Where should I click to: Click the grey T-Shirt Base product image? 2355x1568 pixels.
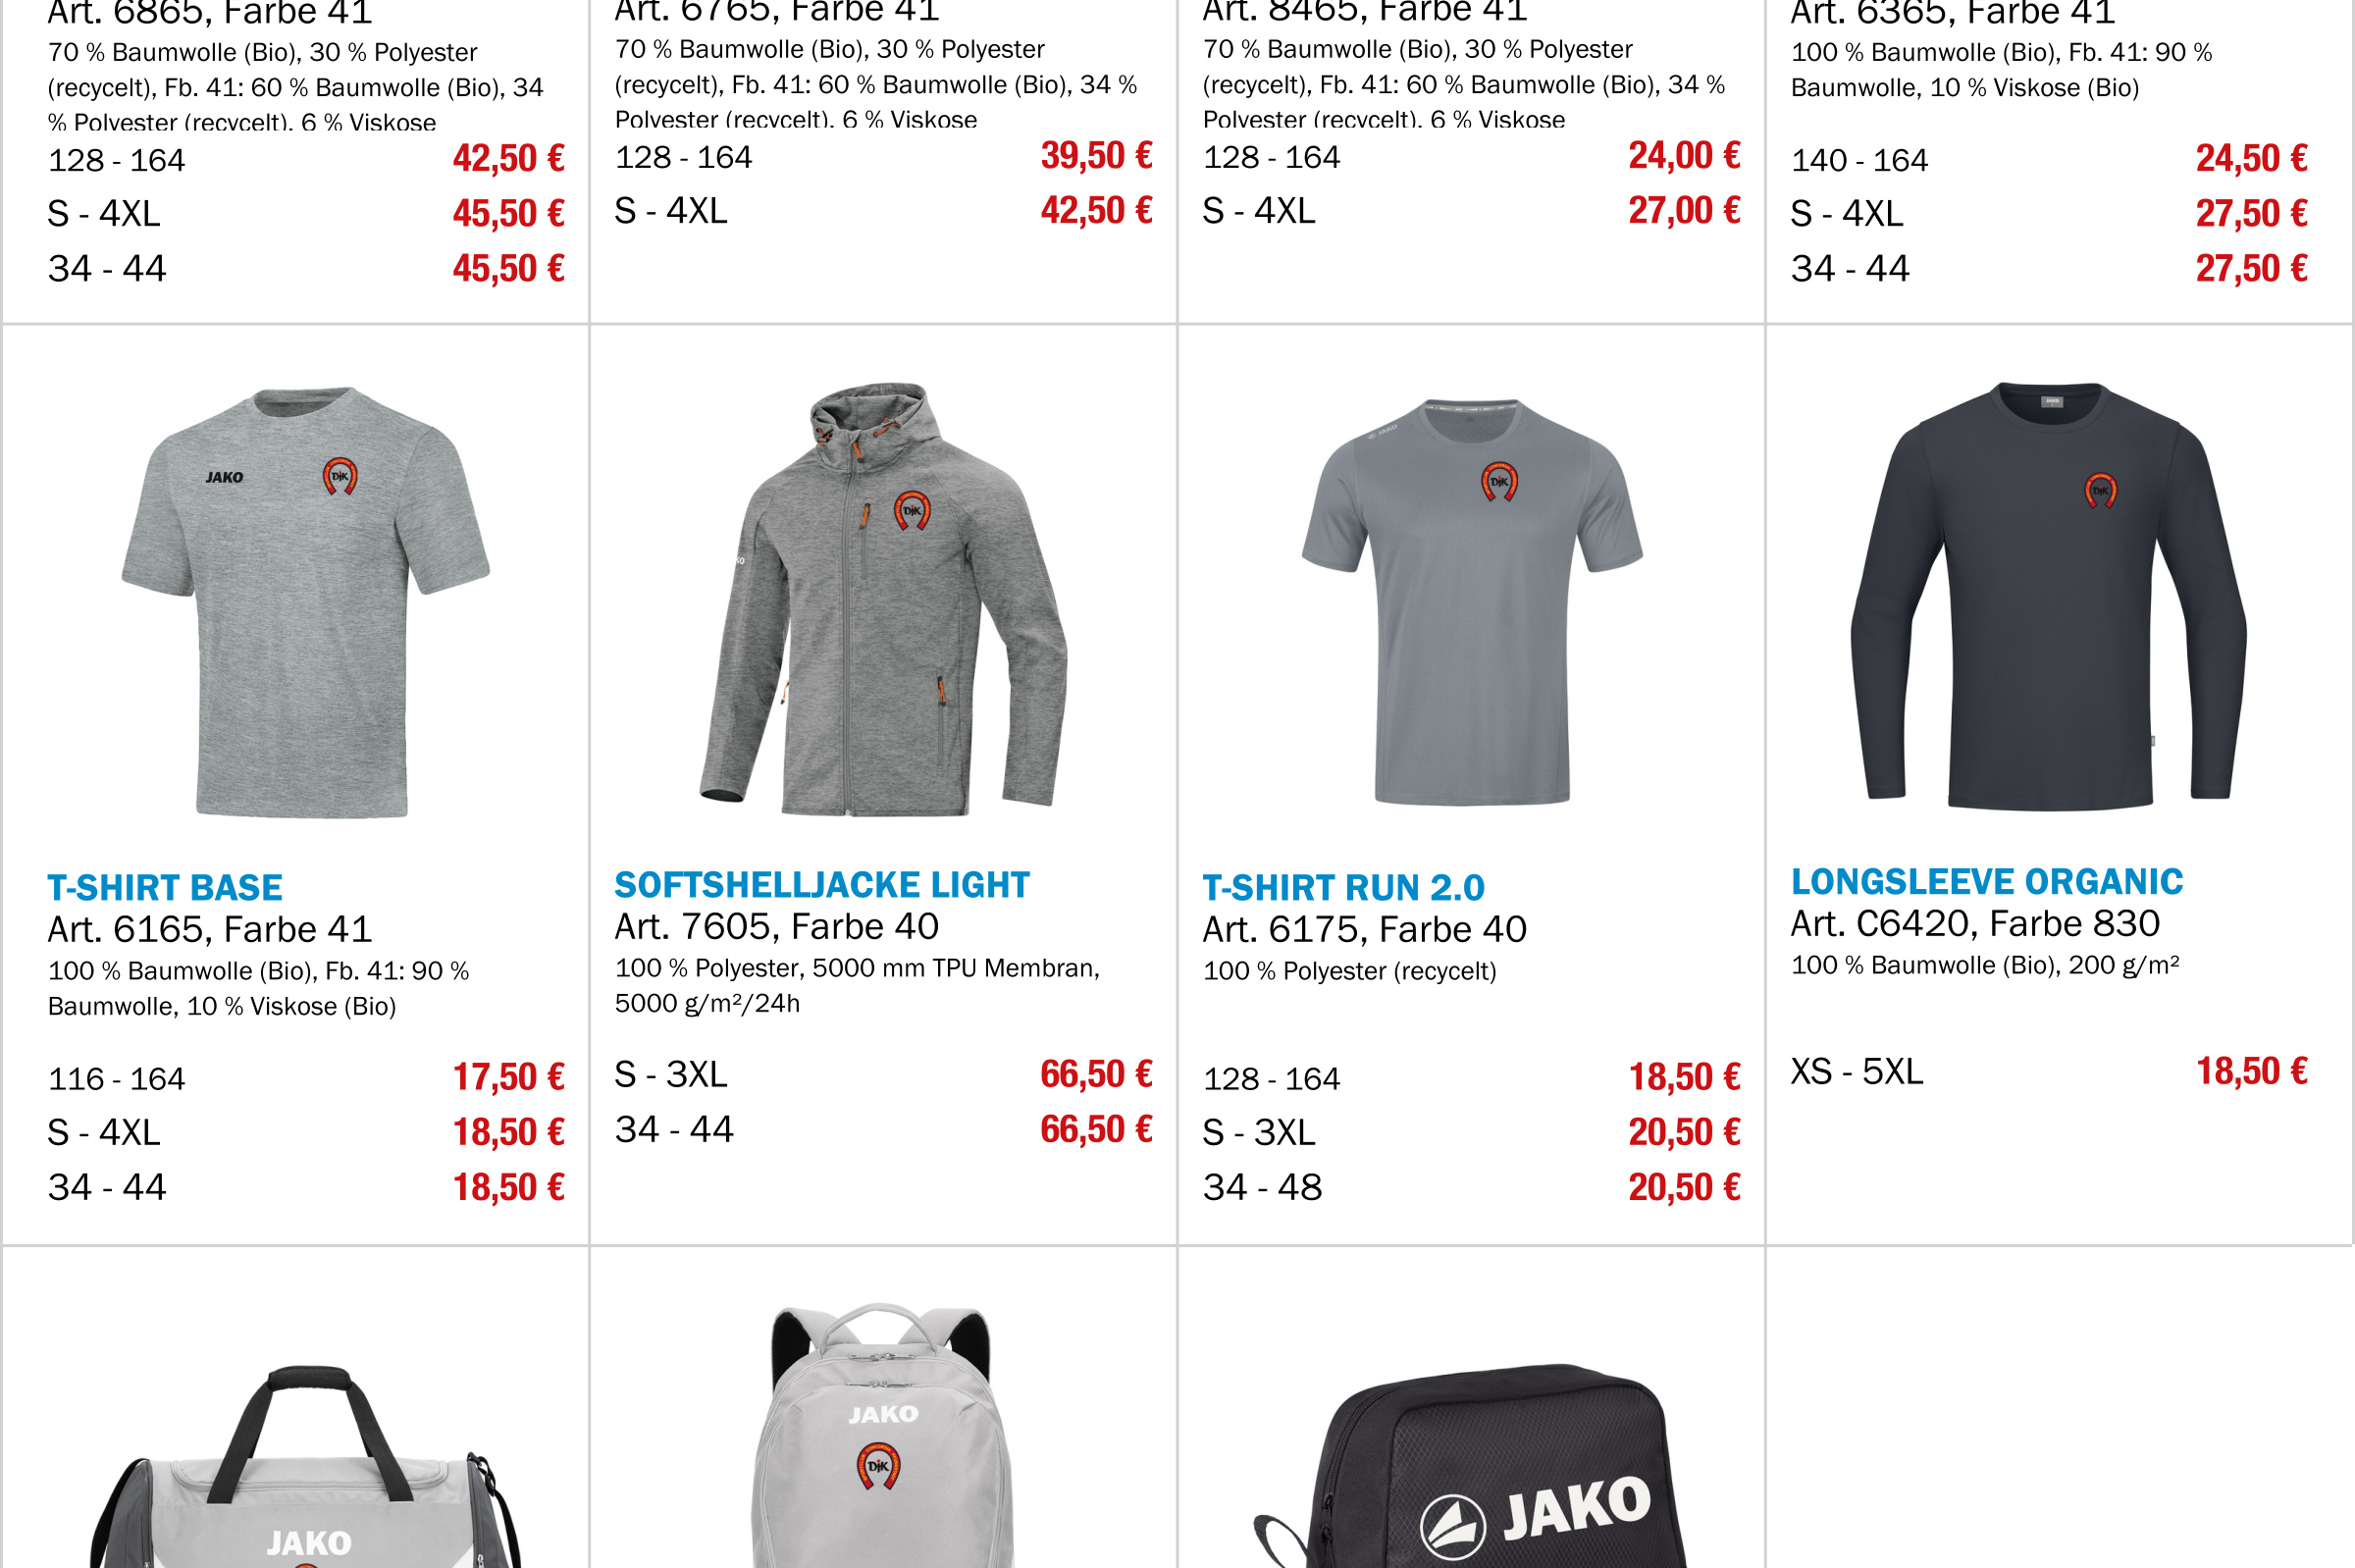tap(305, 601)
